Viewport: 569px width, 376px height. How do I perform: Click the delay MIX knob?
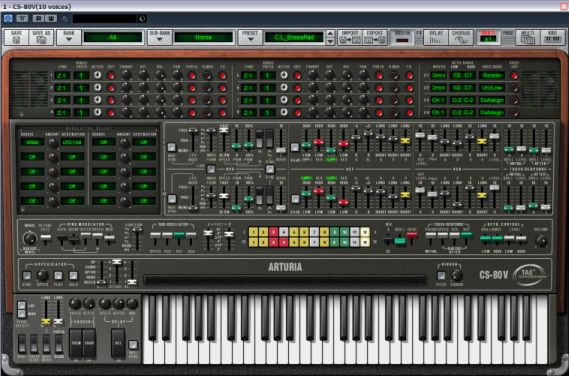pos(132,303)
